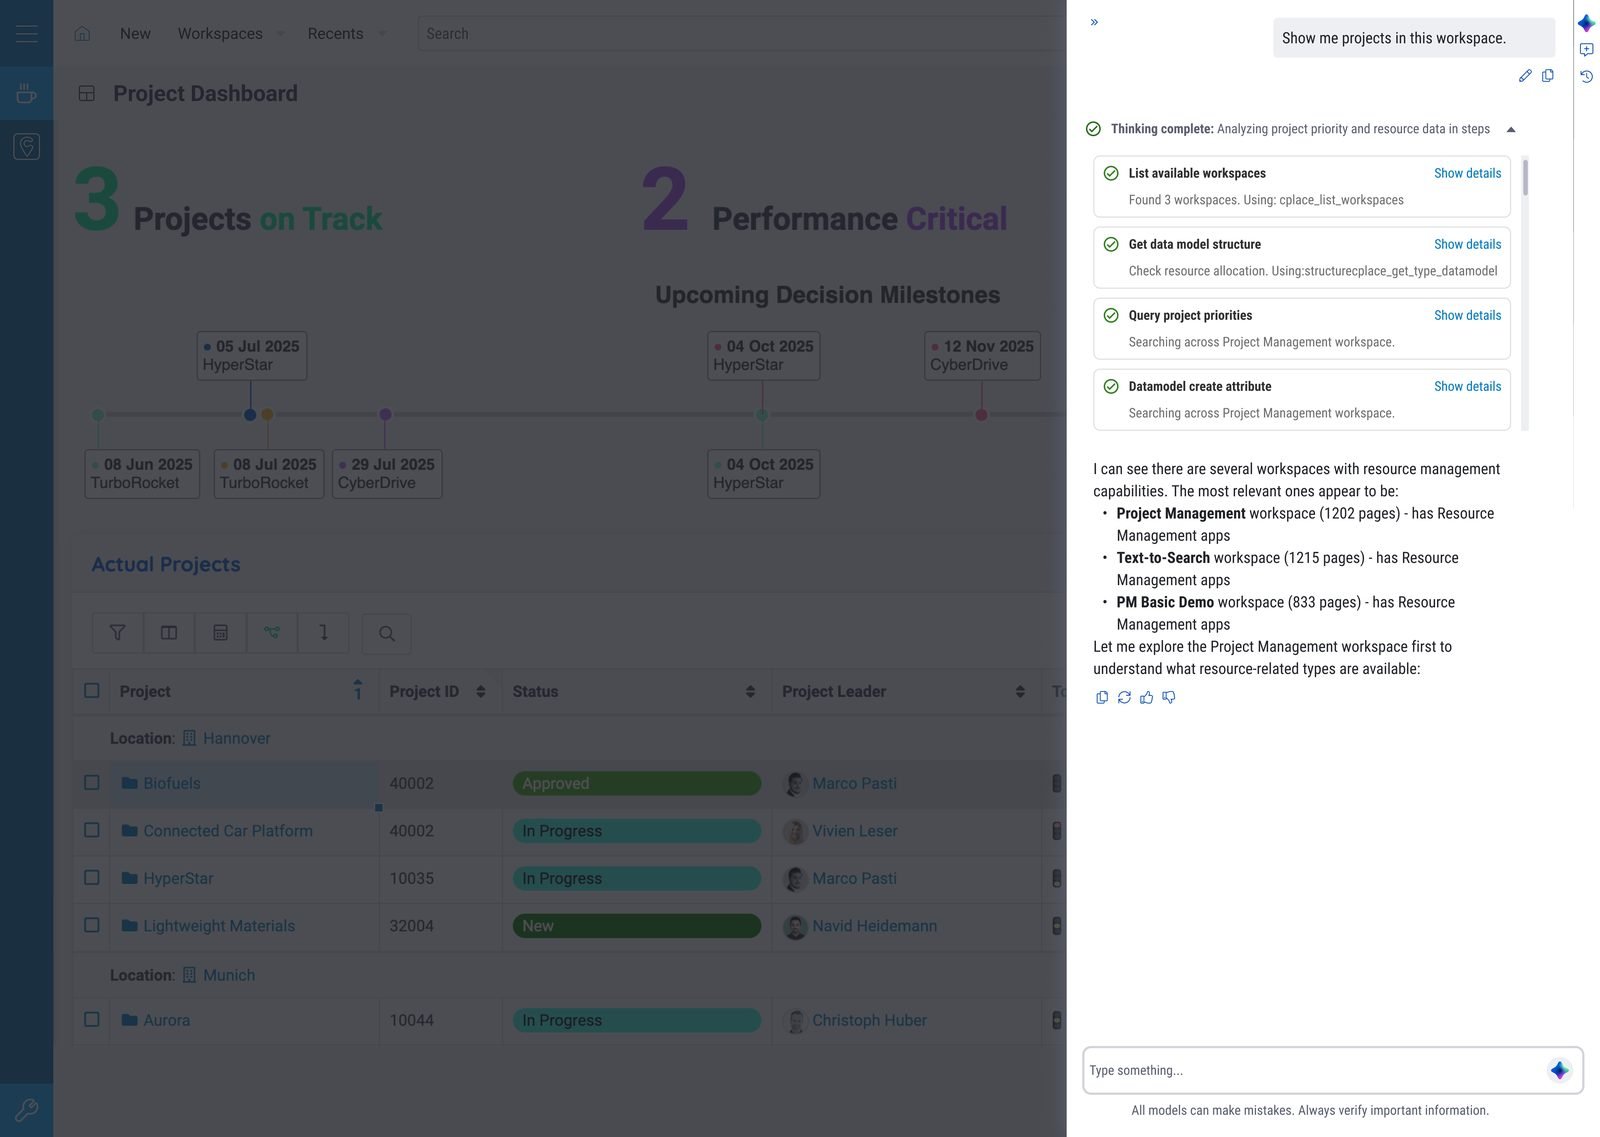Regenerate the assistant response
Viewport: 1600px width, 1137px height.
tap(1124, 697)
